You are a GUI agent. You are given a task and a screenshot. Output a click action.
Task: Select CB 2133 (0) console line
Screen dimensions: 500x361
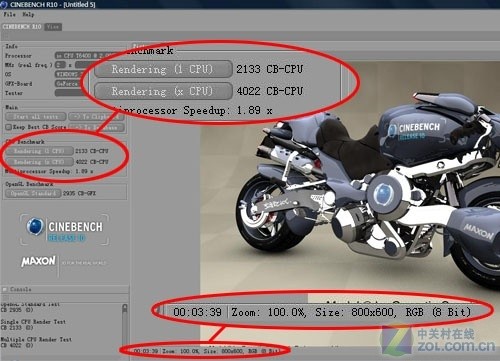point(17,328)
